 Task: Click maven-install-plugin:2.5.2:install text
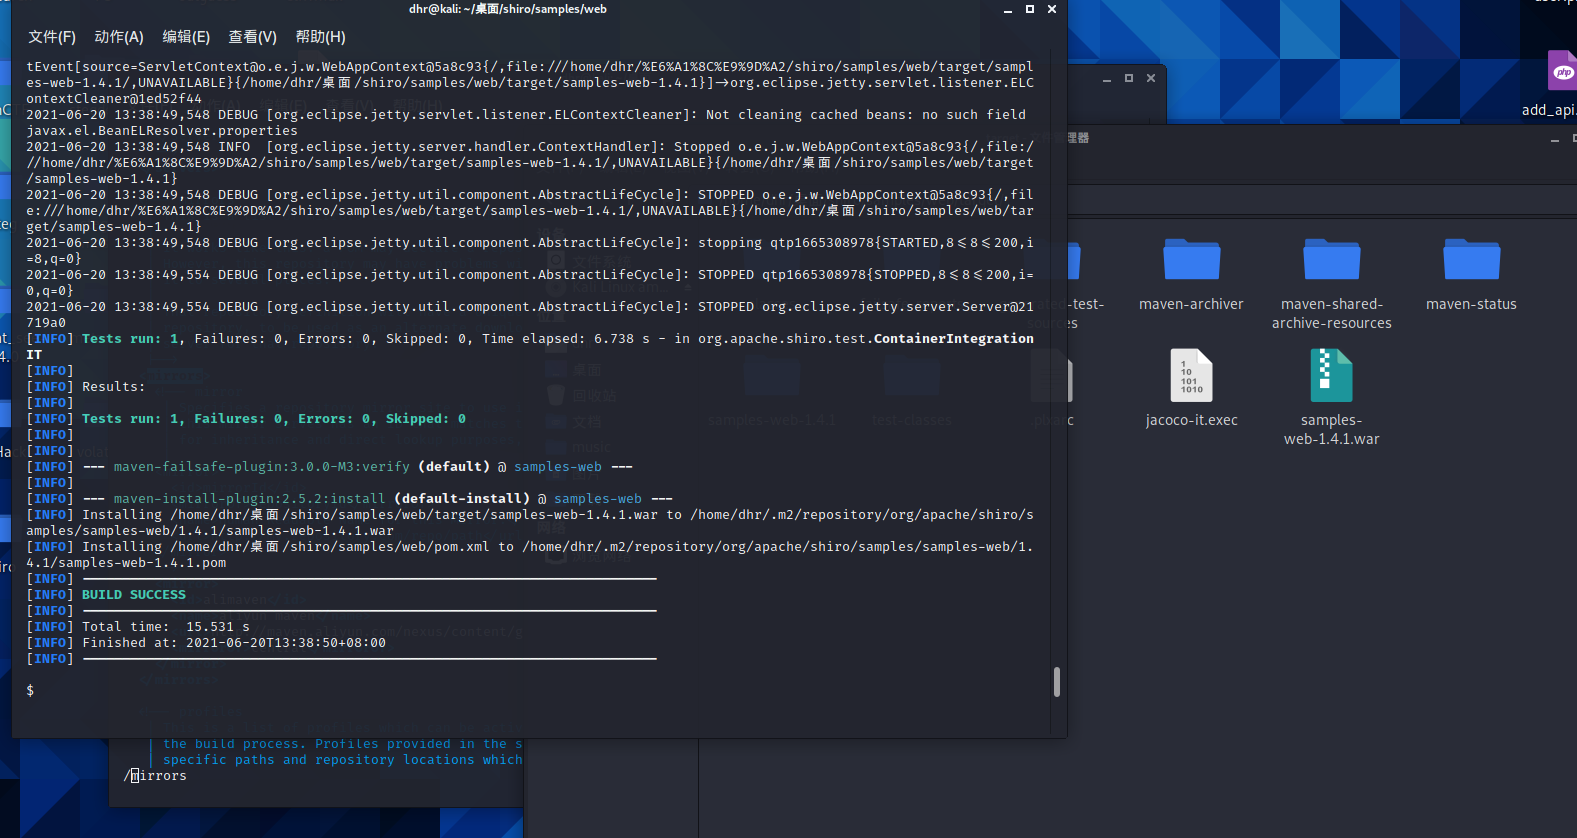pyautogui.click(x=250, y=499)
